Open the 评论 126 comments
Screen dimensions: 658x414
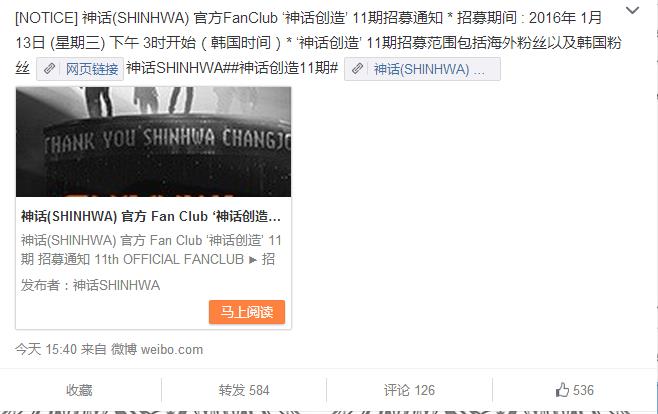click(409, 390)
